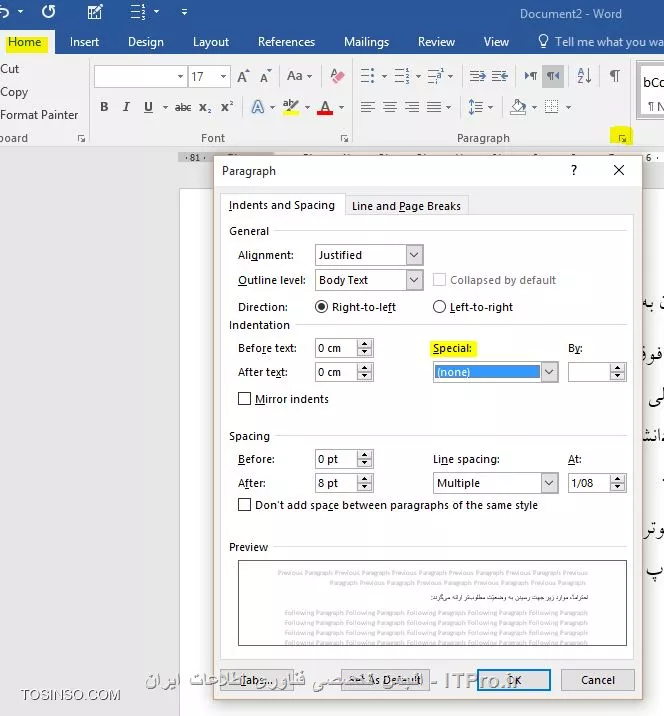The height and width of the screenshot is (716, 664).
Task: Apply text highlight color
Action: pyautogui.click(x=290, y=107)
